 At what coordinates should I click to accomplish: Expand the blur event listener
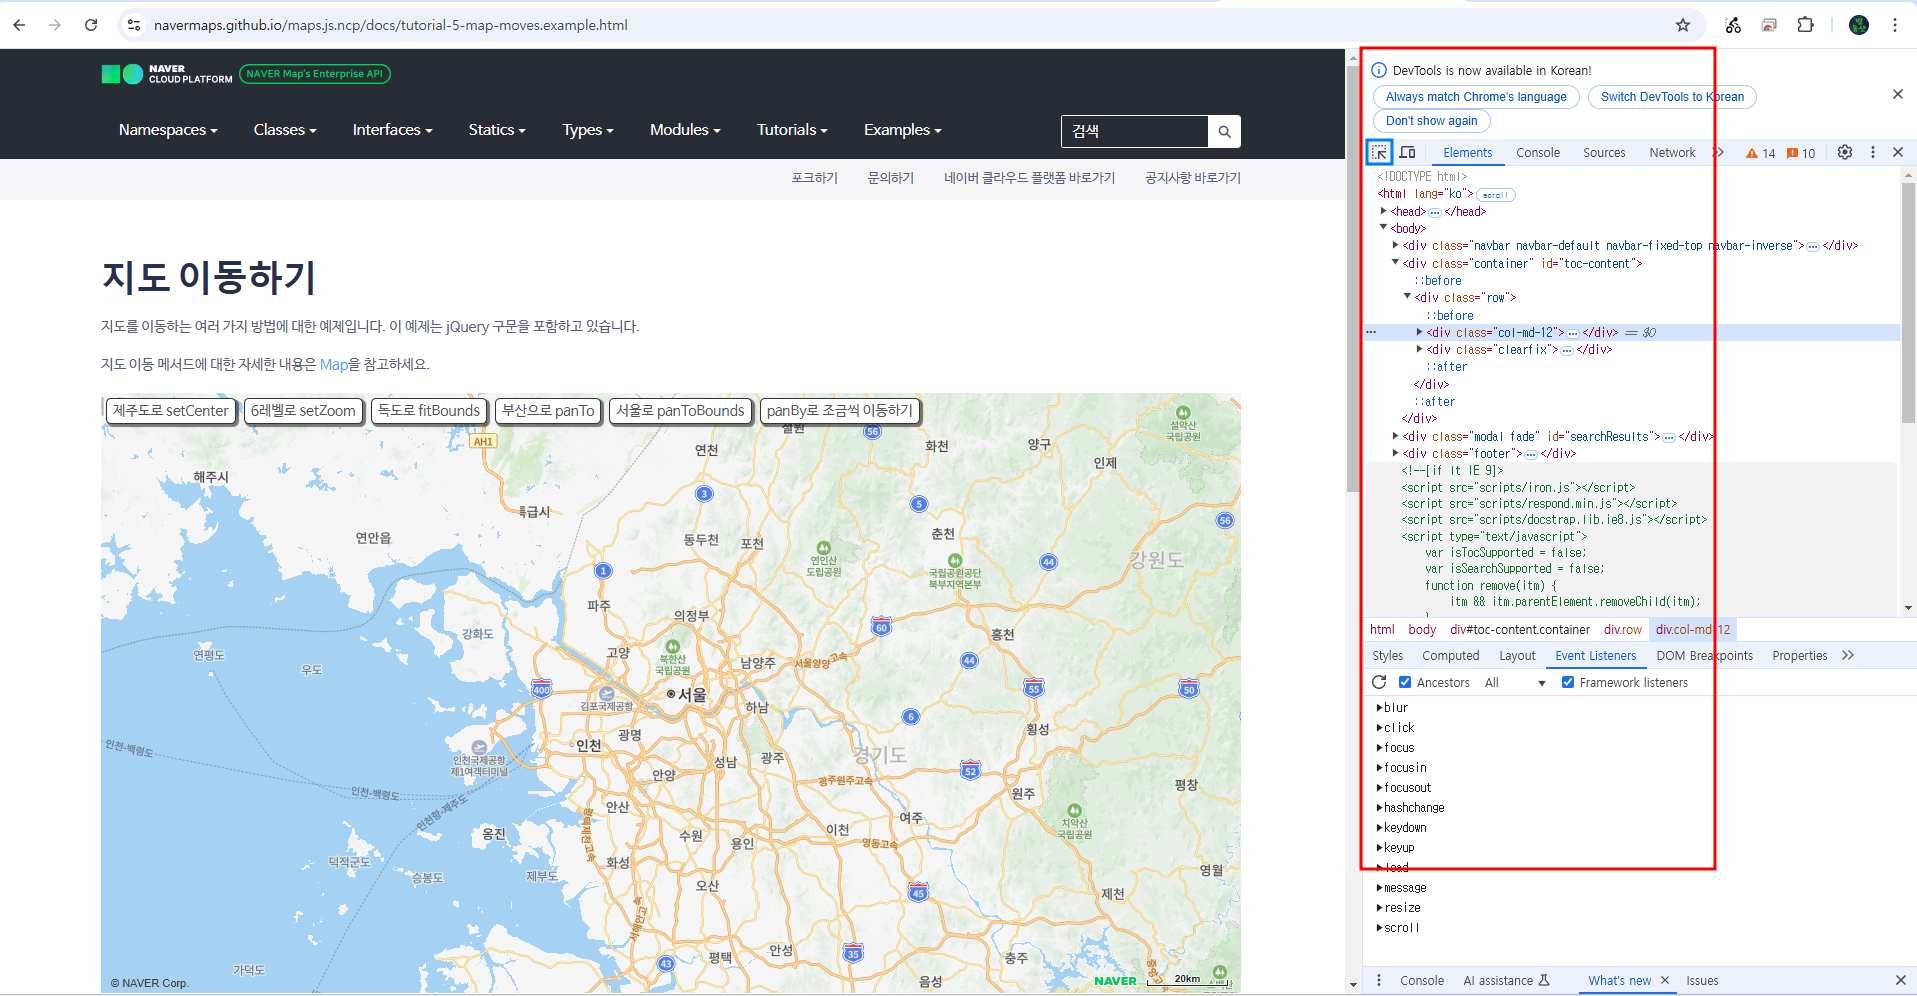pos(1380,707)
